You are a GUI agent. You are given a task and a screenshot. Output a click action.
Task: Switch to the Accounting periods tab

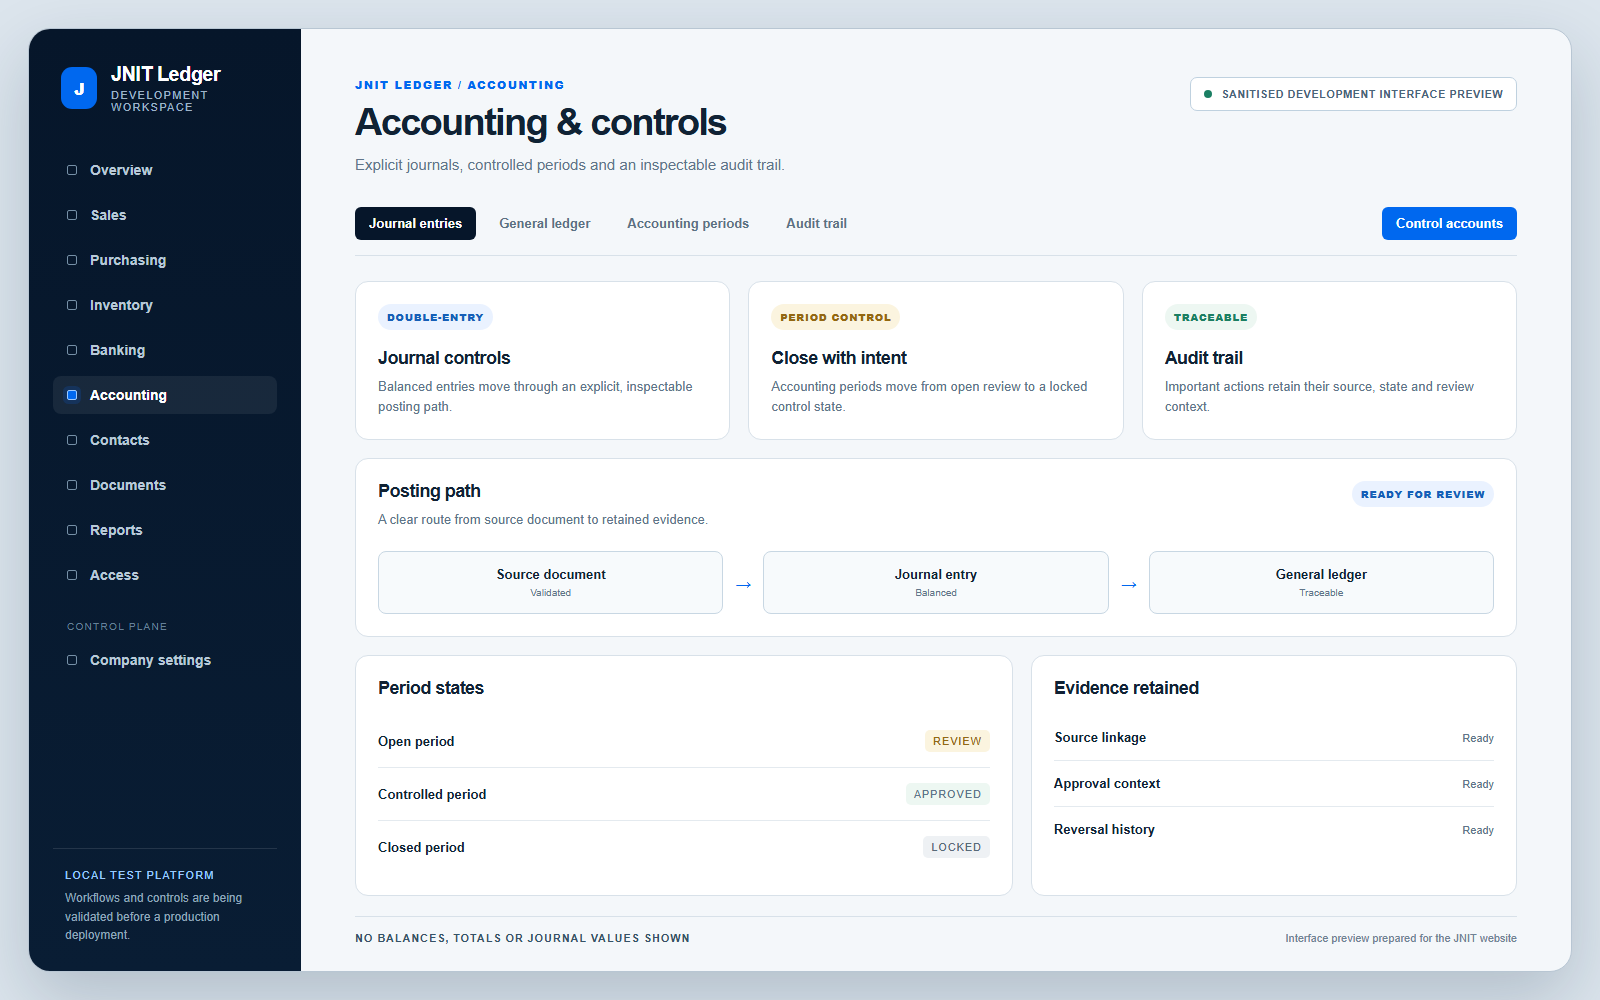click(x=688, y=223)
